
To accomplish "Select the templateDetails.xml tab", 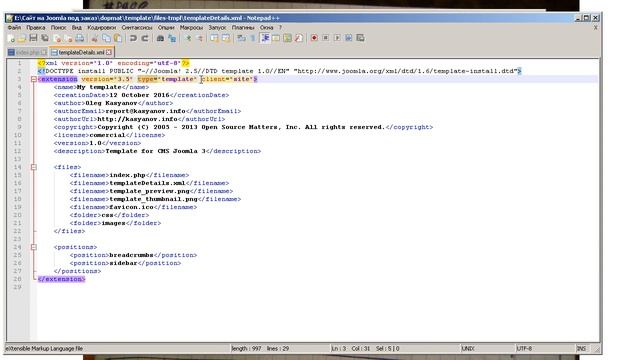I will (x=81, y=53).
